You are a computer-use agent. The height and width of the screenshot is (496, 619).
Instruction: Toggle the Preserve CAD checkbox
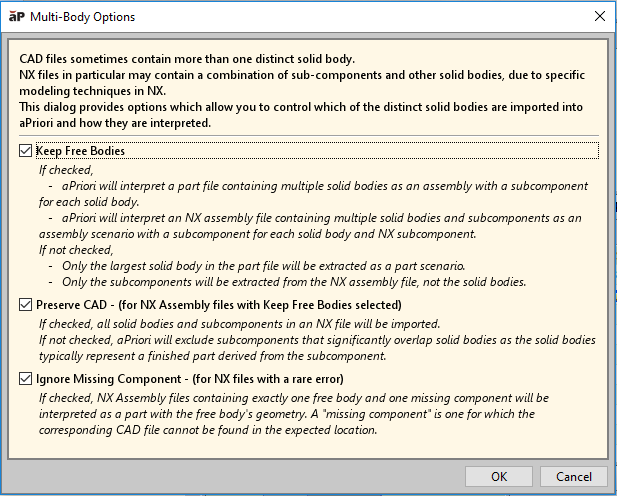pos(25,304)
